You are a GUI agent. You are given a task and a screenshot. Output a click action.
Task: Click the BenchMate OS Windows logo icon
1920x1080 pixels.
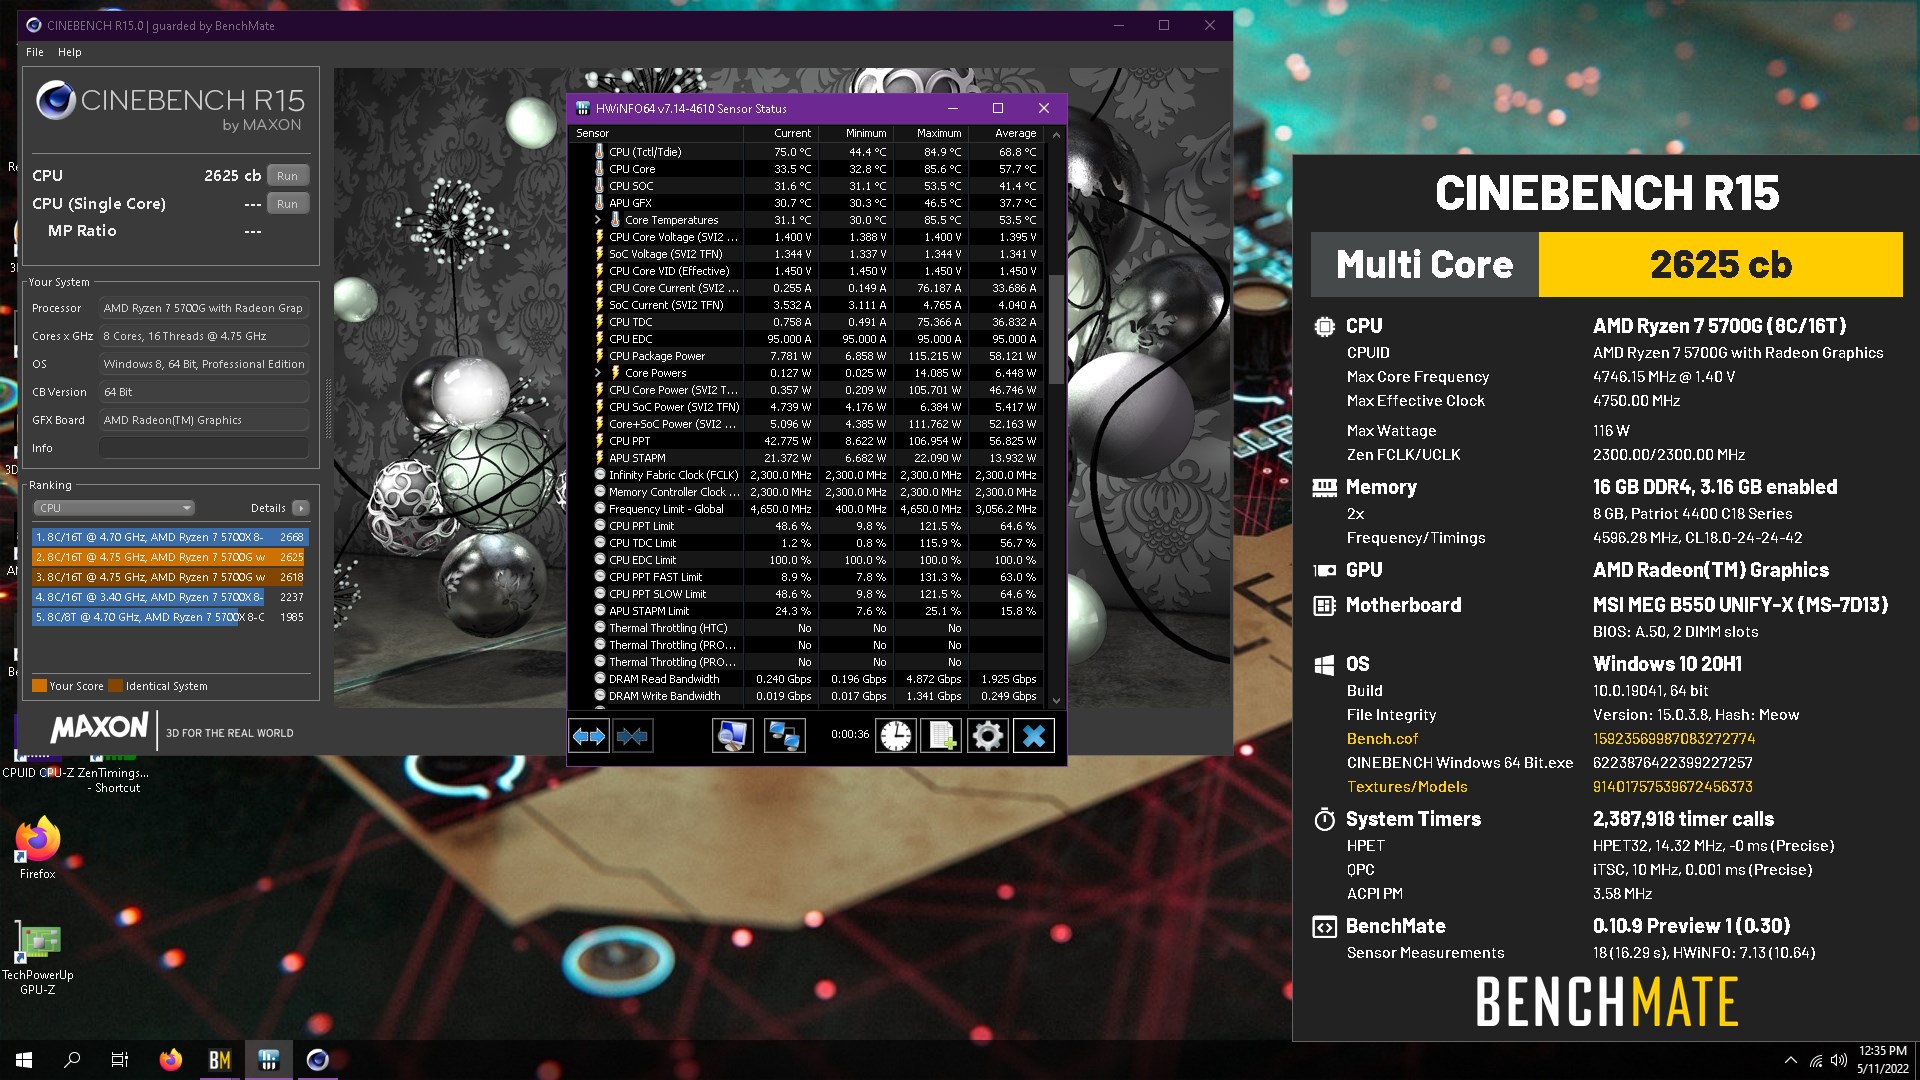1324,664
